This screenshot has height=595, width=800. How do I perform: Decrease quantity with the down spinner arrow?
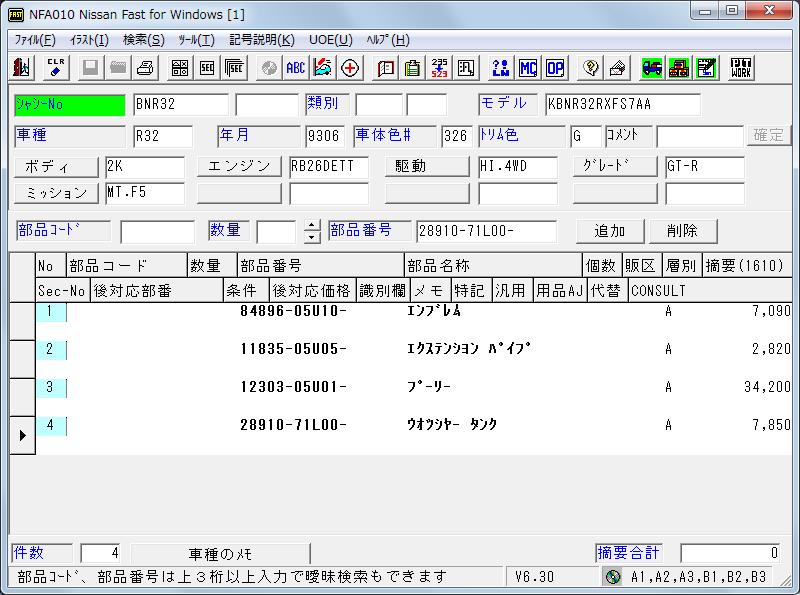312,237
